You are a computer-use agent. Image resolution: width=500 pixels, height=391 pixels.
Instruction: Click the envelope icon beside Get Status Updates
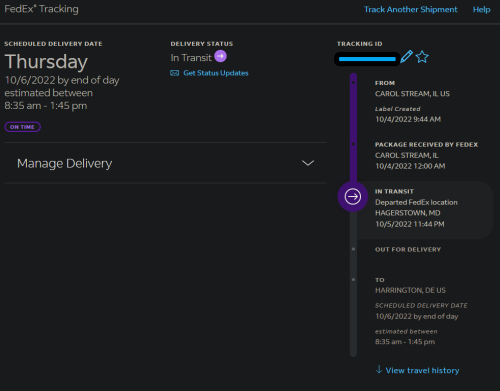175,73
